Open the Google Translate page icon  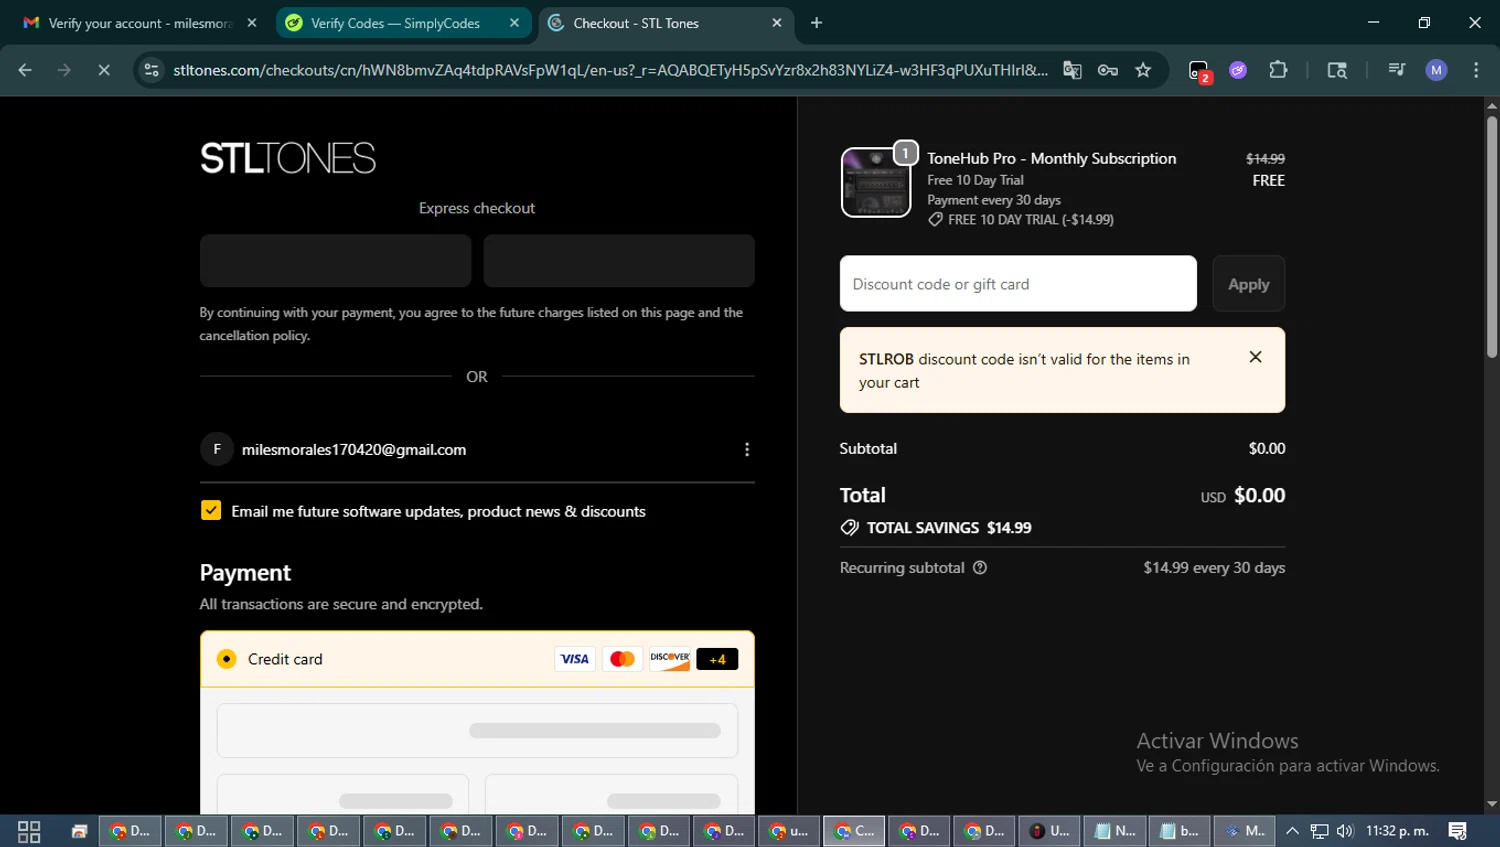click(1072, 70)
